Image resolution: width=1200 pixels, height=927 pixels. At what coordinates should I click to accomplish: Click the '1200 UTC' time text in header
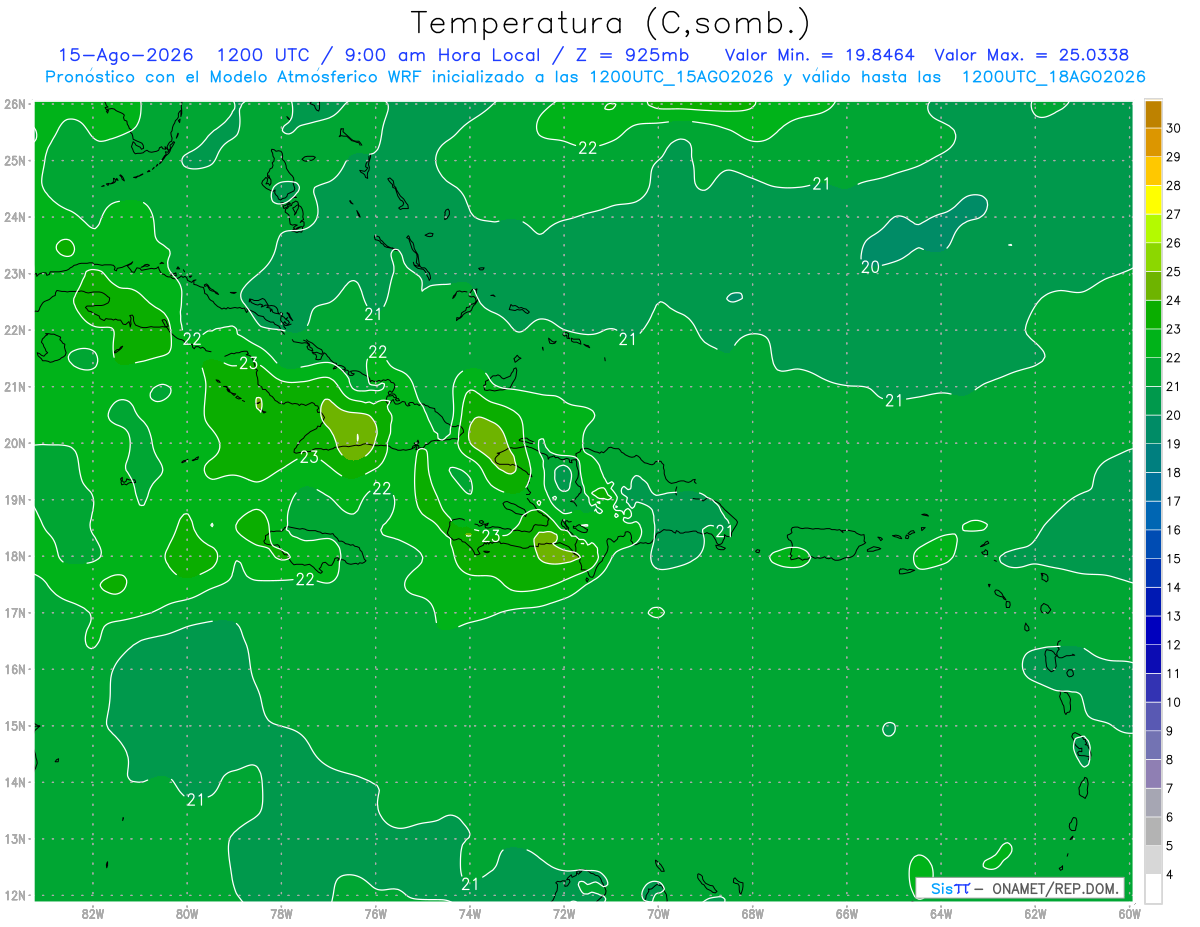pos(265,55)
